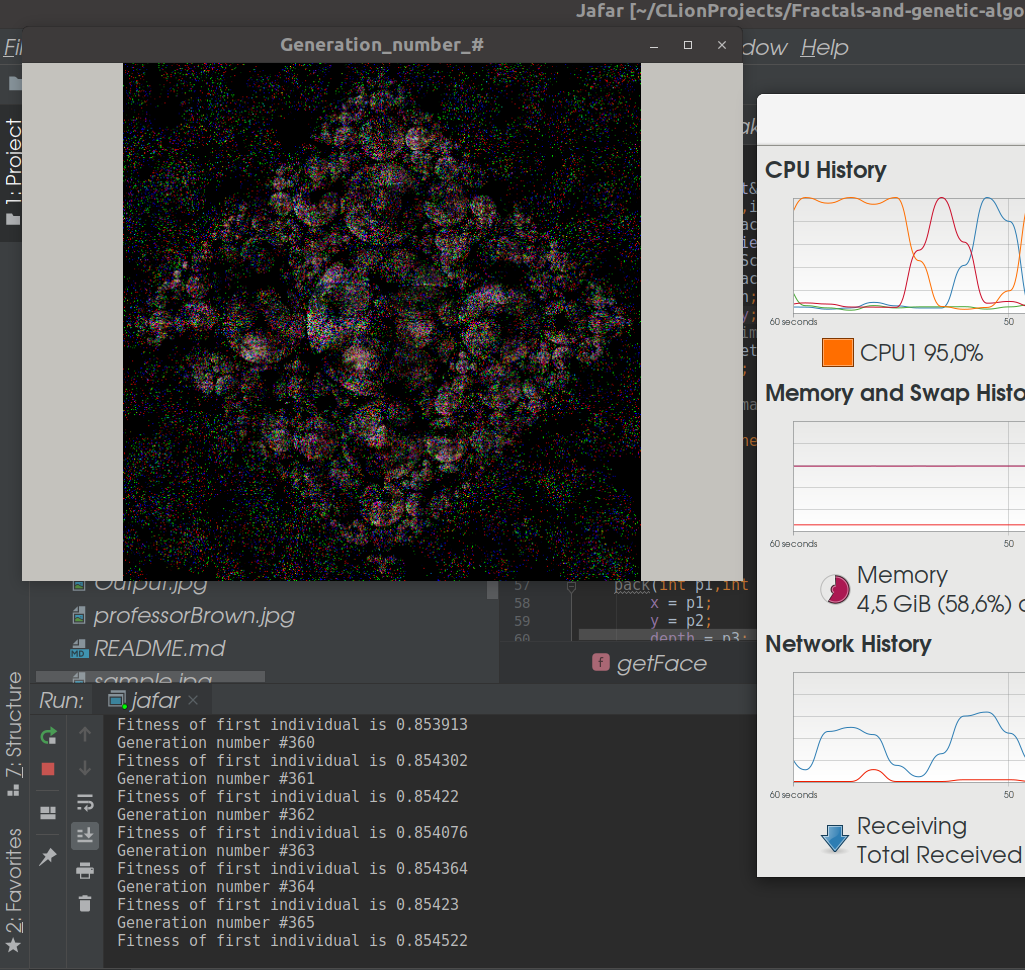Click the Generation_number_# window title bar
The width and height of the screenshot is (1025, 970).
point(382,45)
